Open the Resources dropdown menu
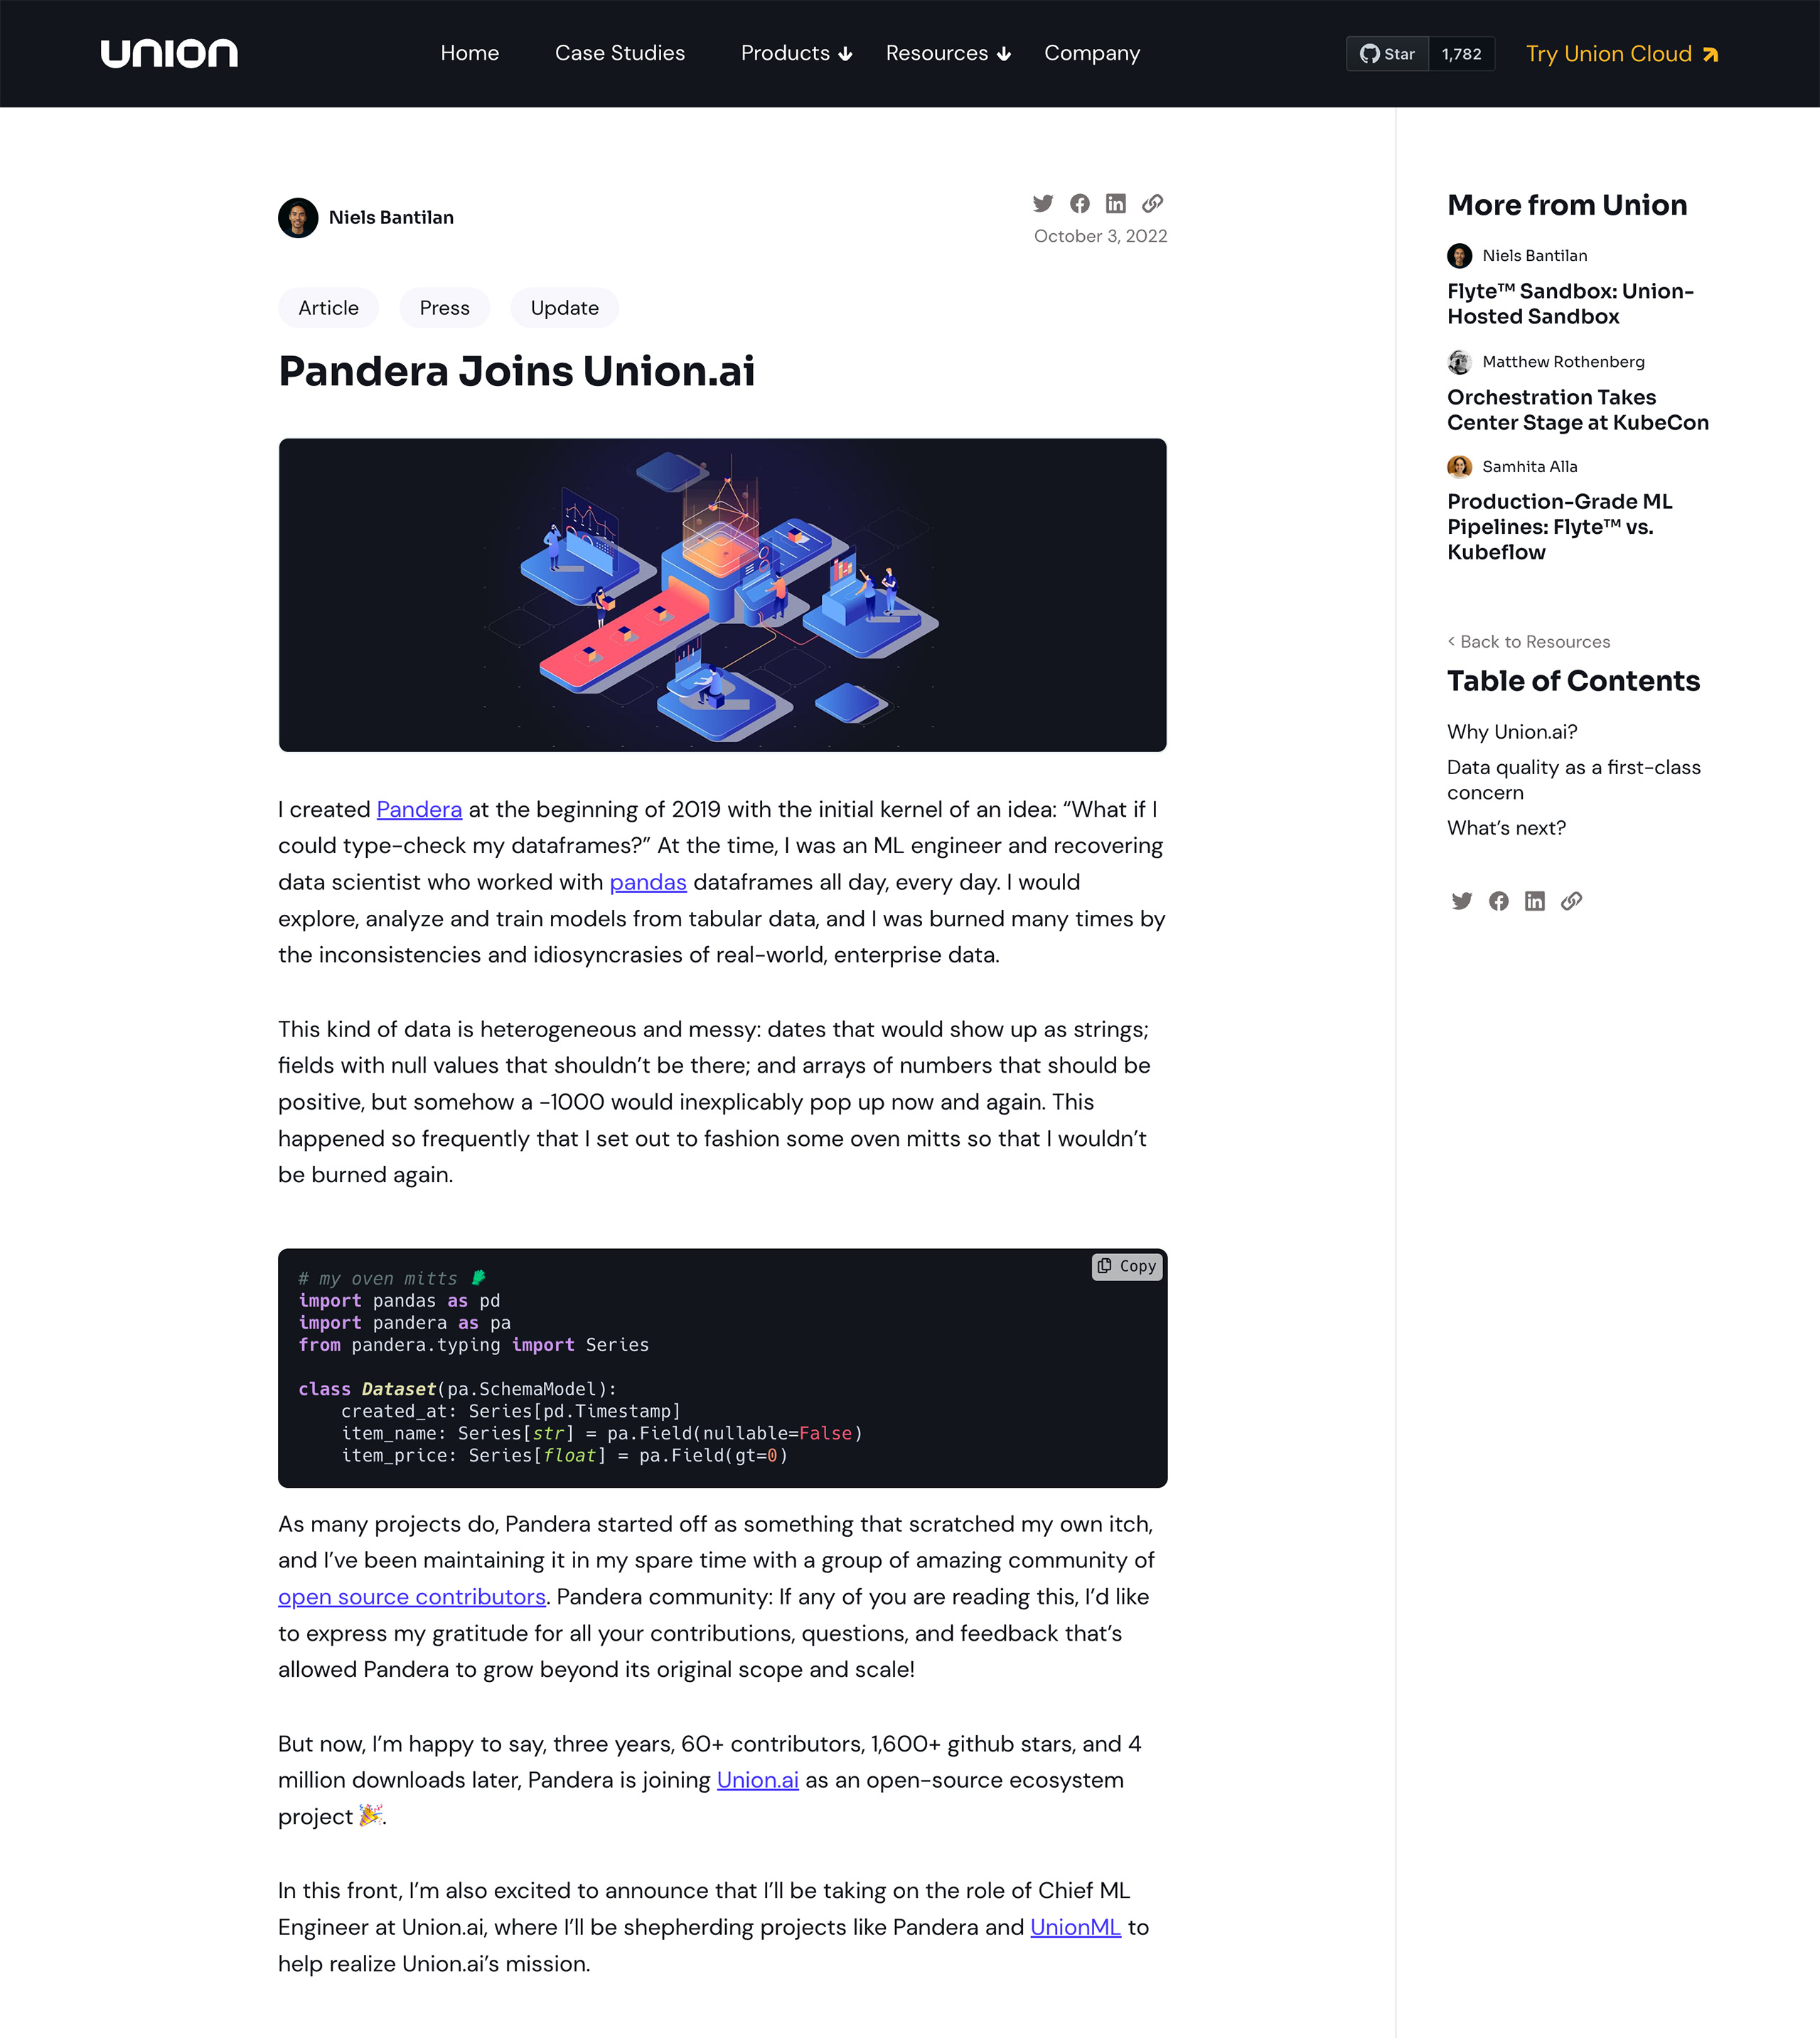The image size is (1820, 2038). (948, 54)
